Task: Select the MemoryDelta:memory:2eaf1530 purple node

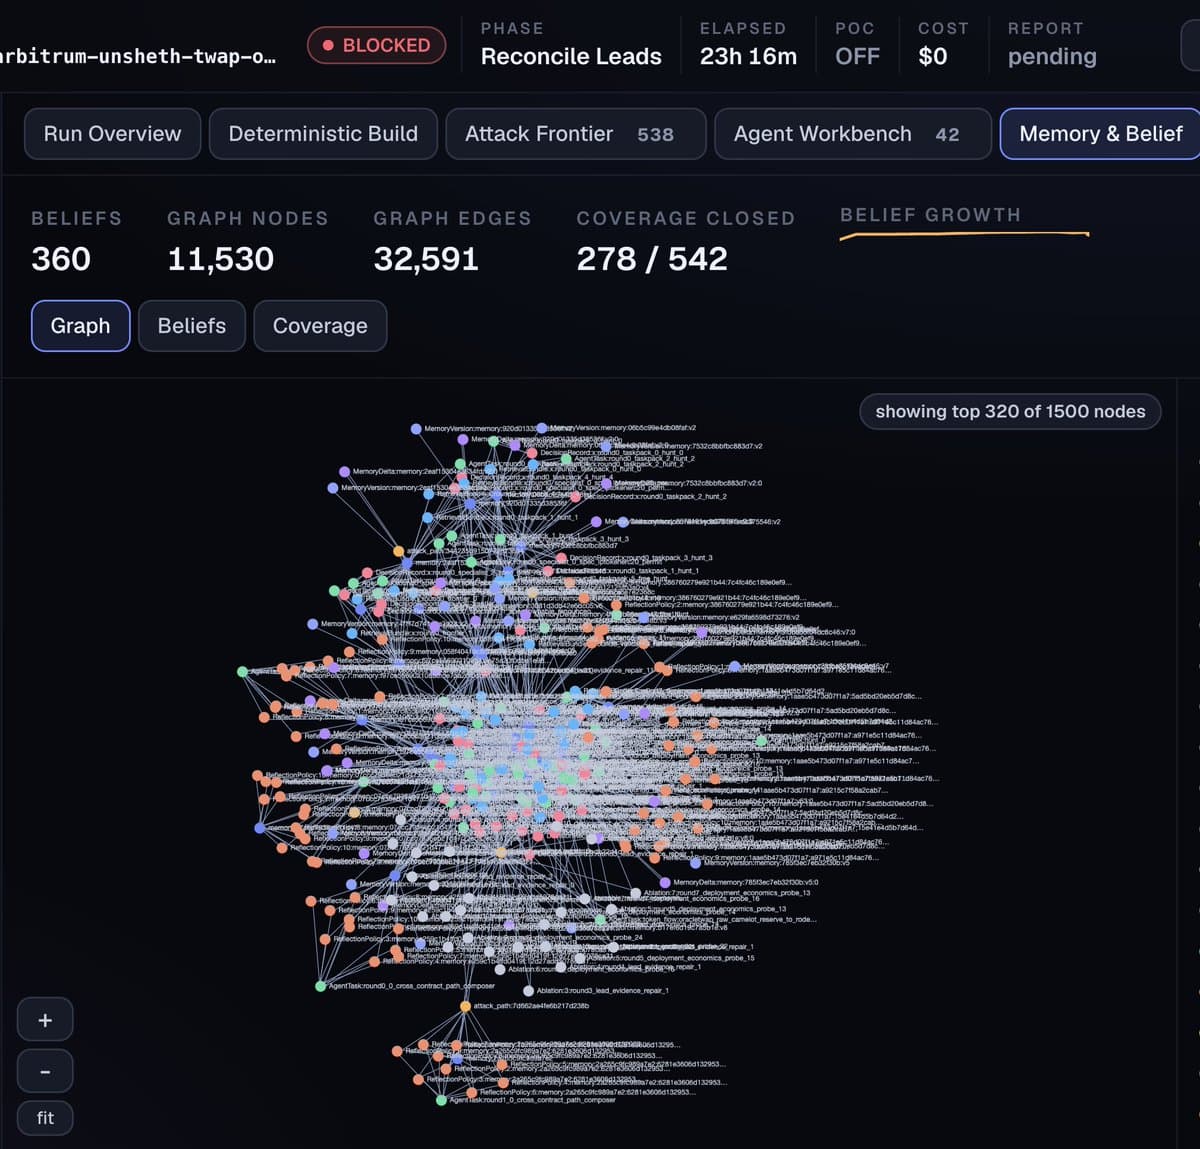Action: [x=344, y=471]
